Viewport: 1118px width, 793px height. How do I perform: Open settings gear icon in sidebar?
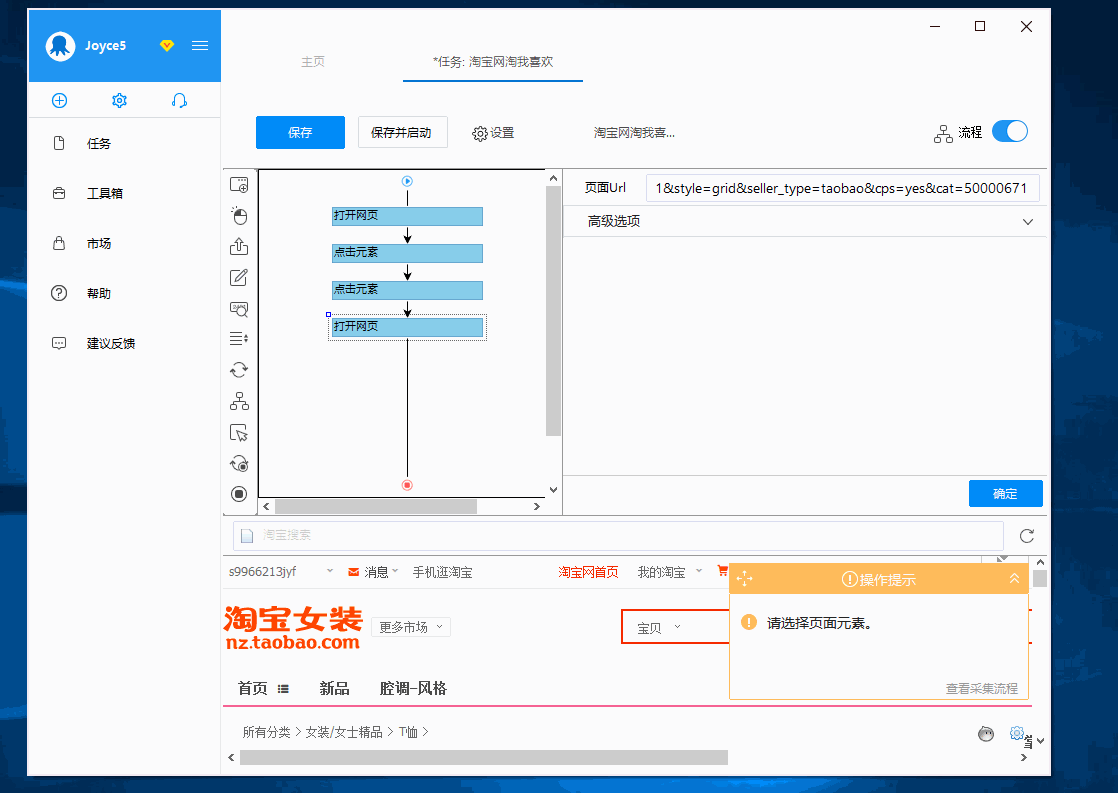point(119,101)
